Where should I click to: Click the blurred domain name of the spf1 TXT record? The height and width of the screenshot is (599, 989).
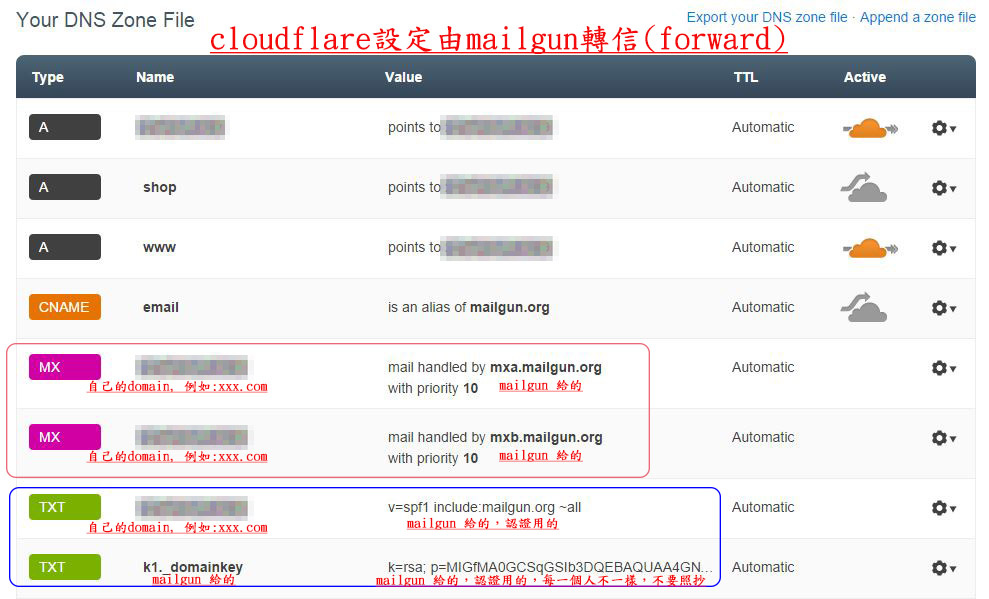coord(192,507)
